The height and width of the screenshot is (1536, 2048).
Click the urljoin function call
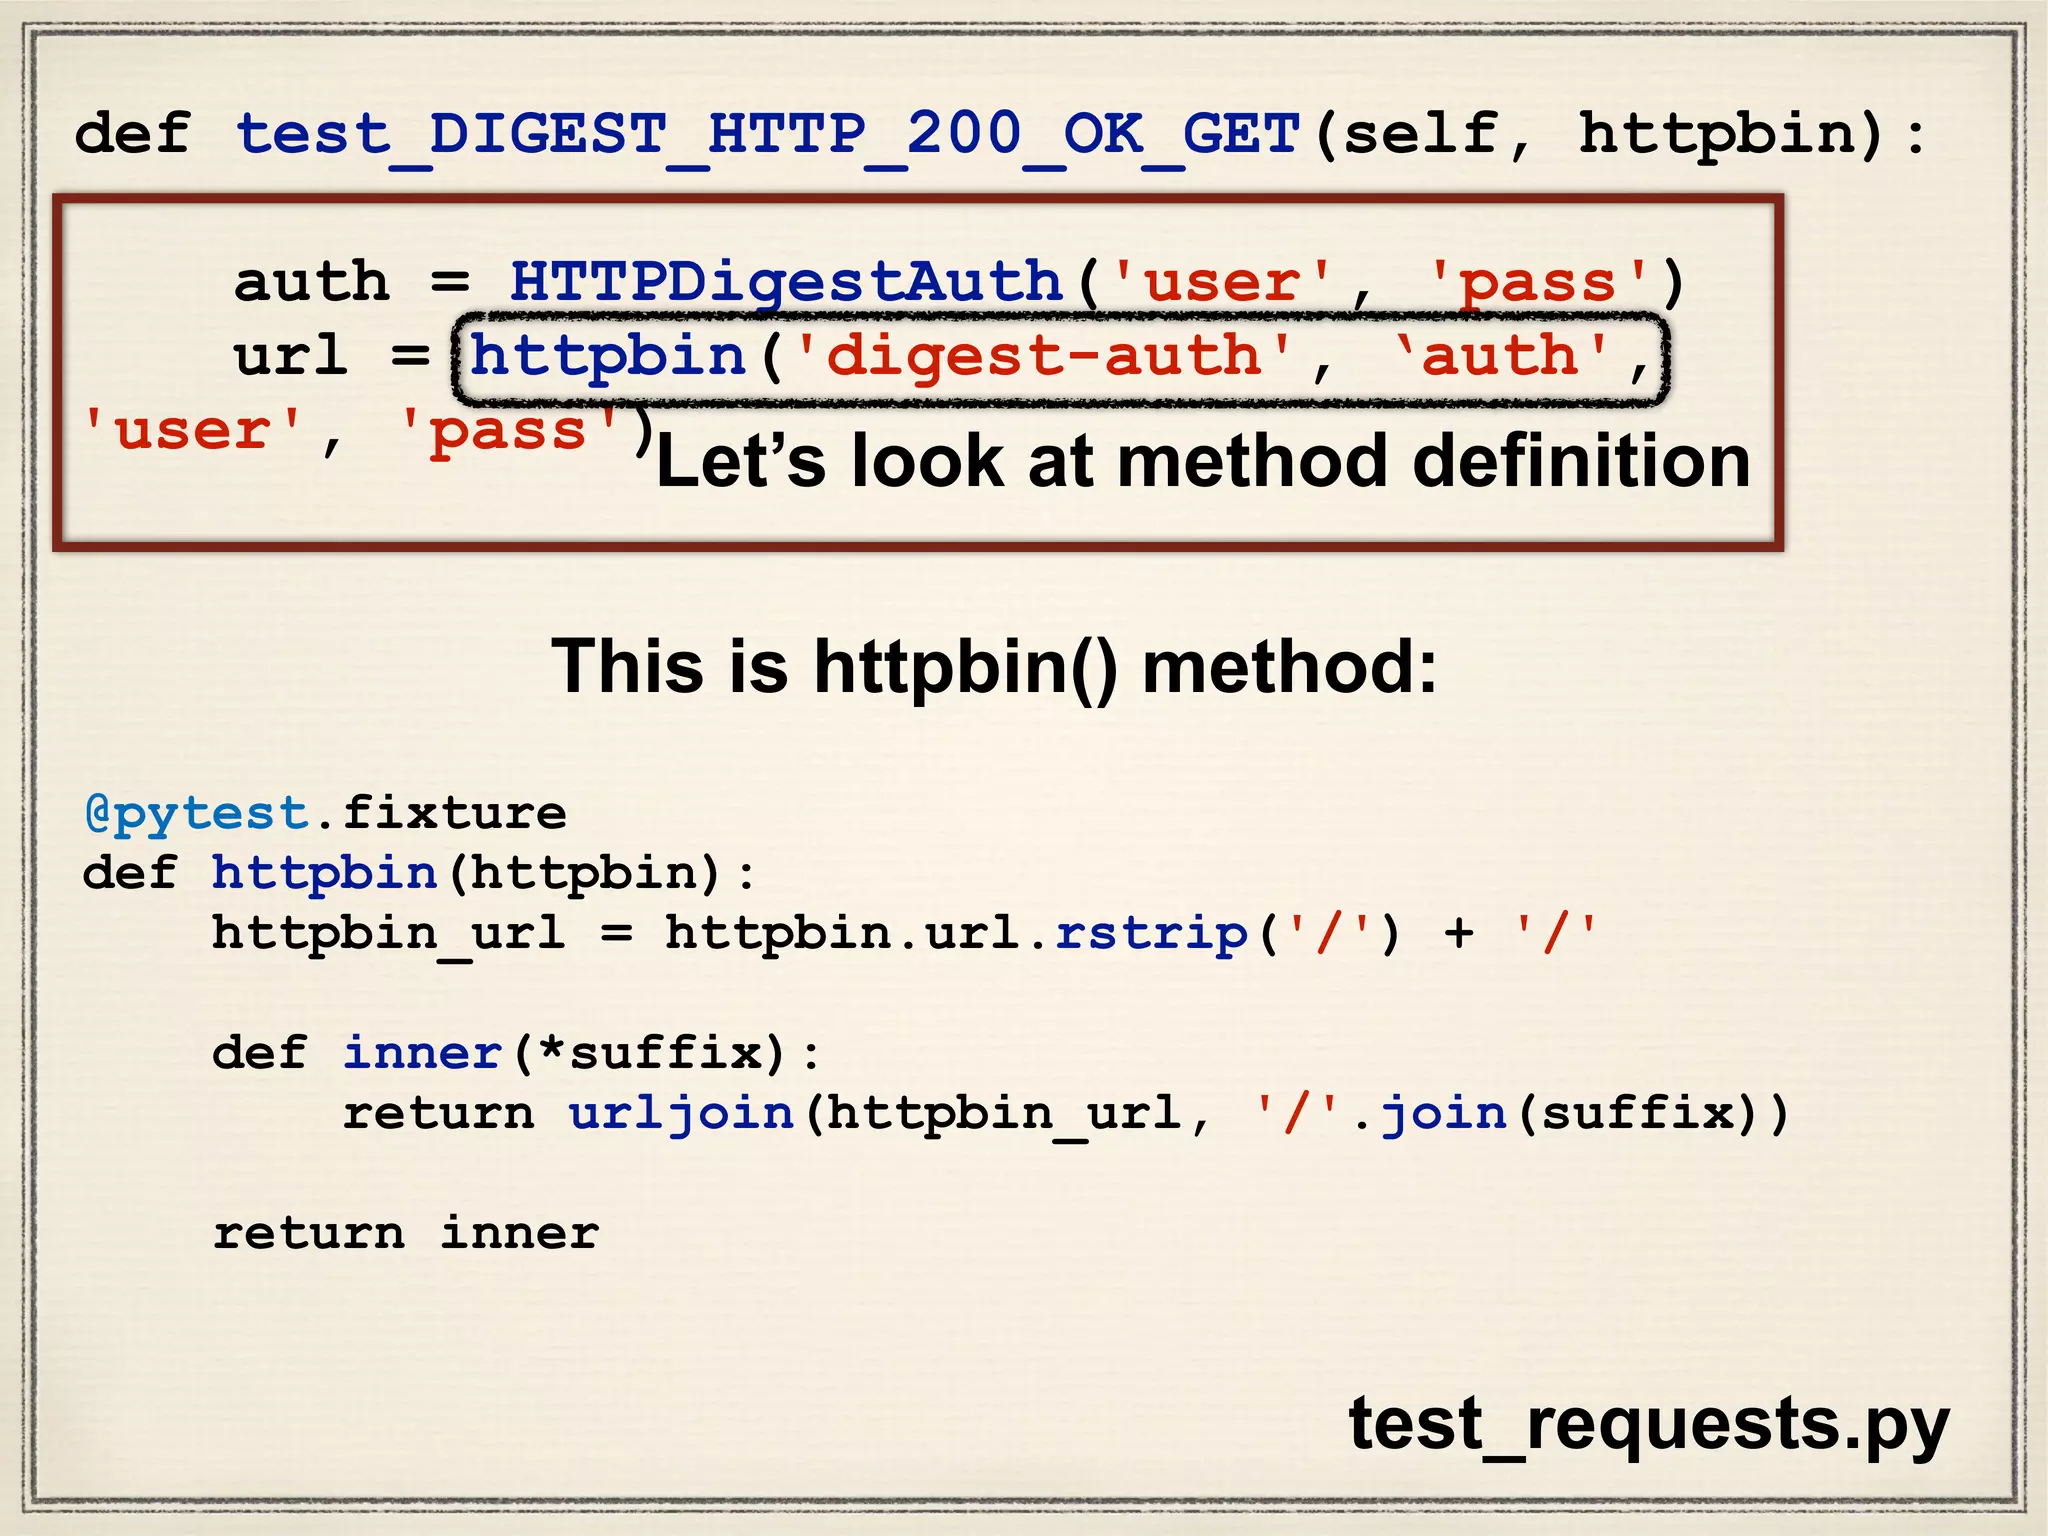(682, 1114)
